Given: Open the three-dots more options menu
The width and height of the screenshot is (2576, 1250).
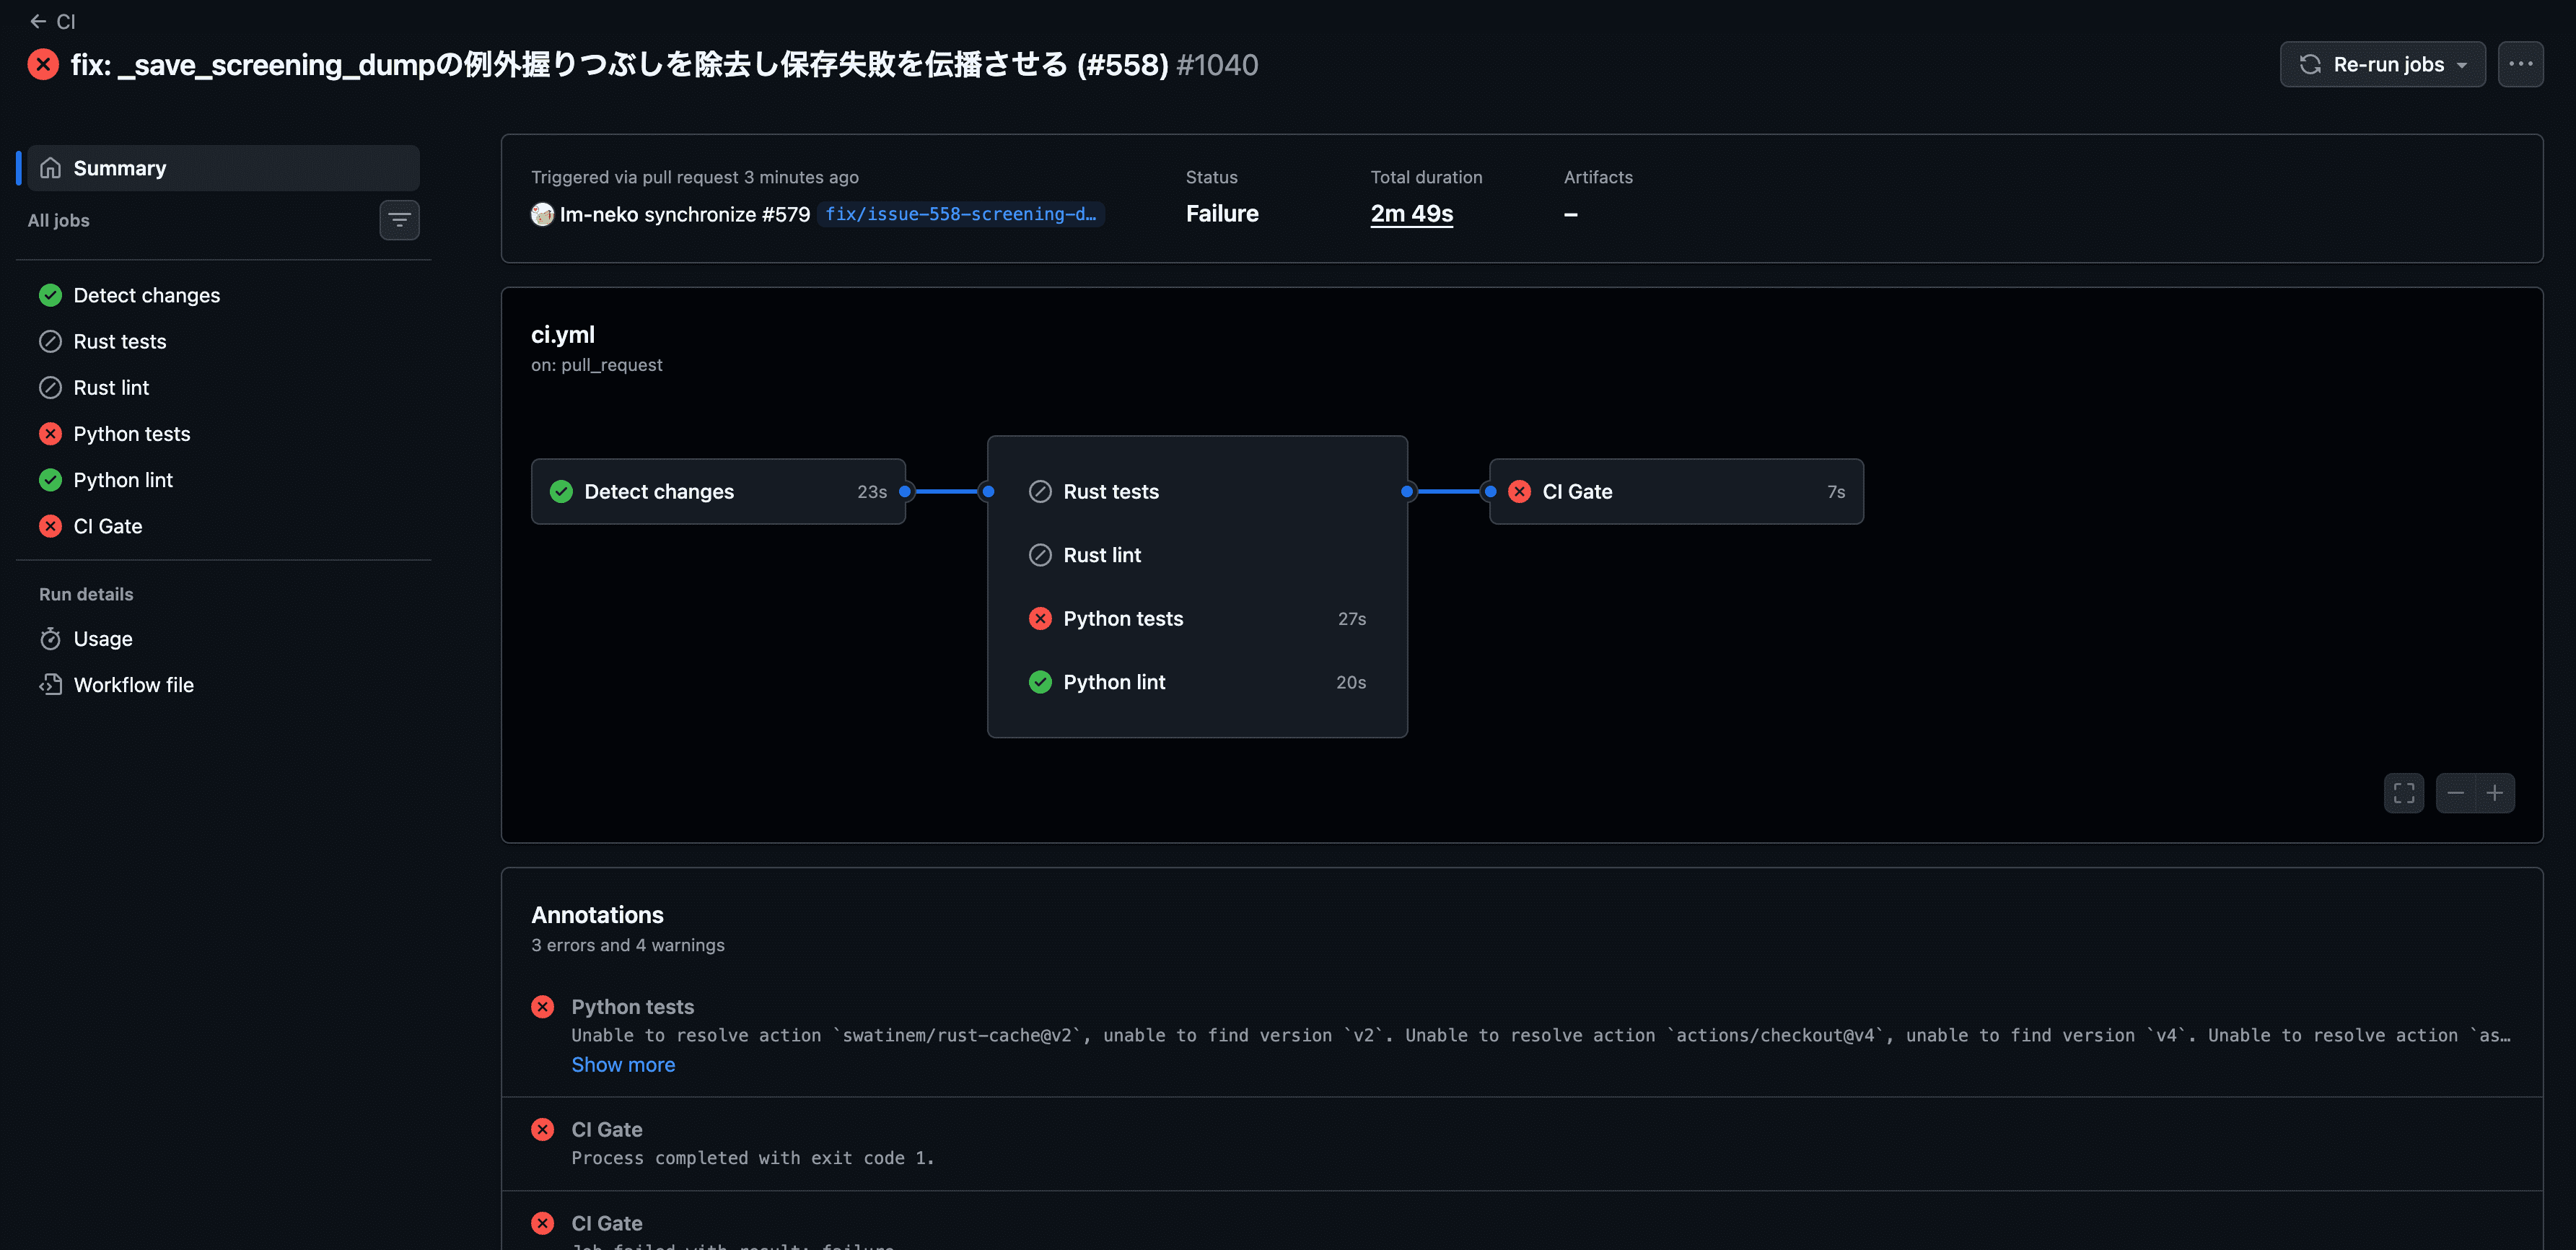Looking at the screenshot, I should click(2520, 64).
